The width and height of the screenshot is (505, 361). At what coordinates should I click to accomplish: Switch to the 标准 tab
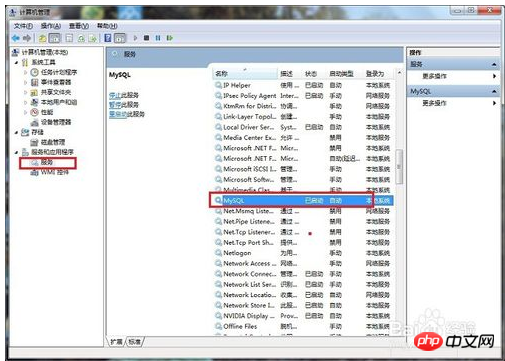click(x=135, y=342)
